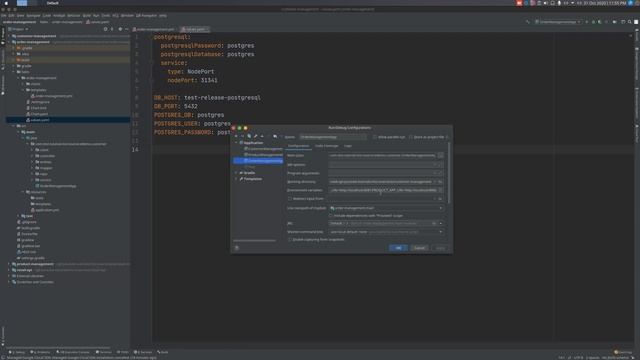The image size is (640, 360).
Task: Select the first CustomerManagement configuration
Action: [x=263, y=149]
